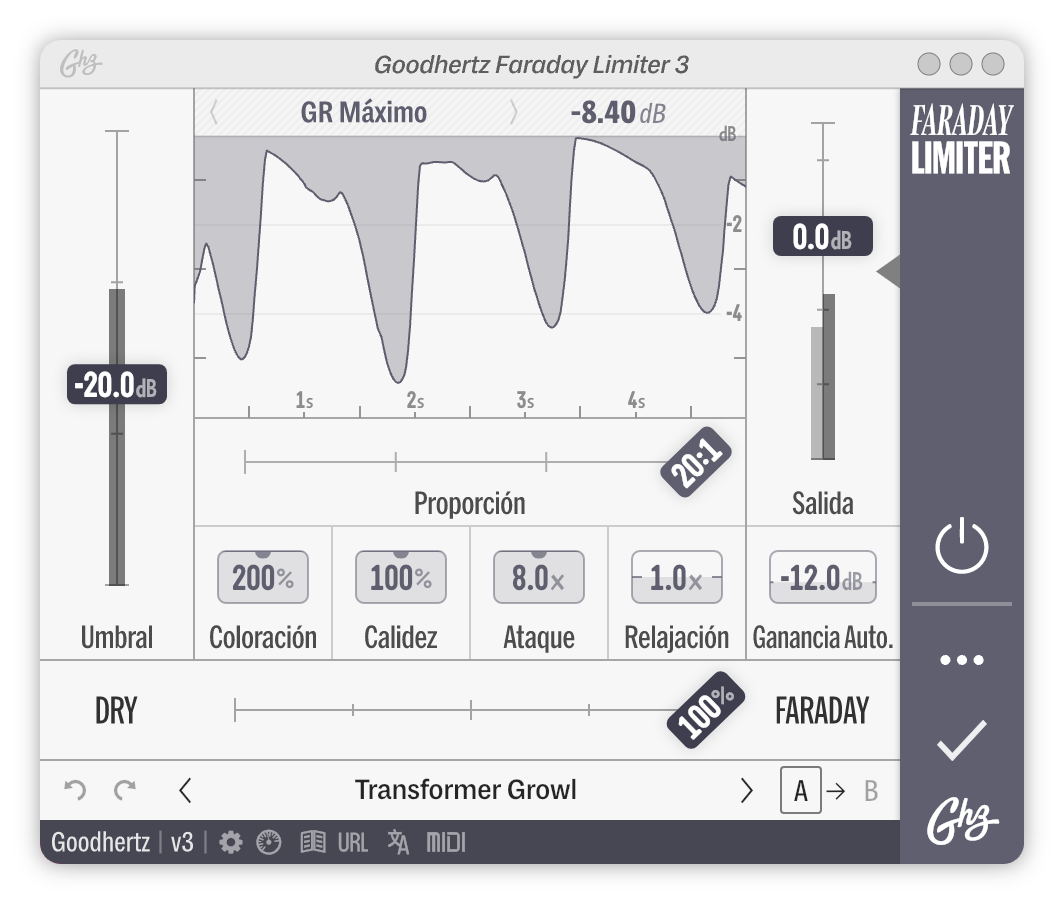Click the rightmost gray window control button
The width and height of the screenshot is (1064, 904).
[x=993, y=64]
